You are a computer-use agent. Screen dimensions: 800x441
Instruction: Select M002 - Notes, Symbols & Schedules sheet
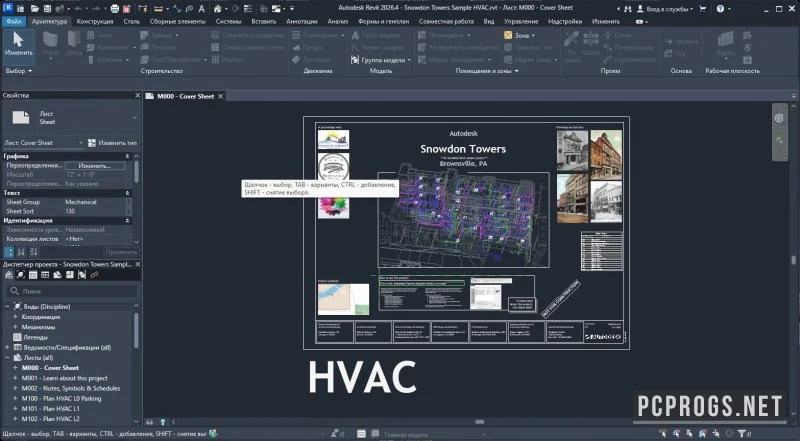[x=71, y=388]
